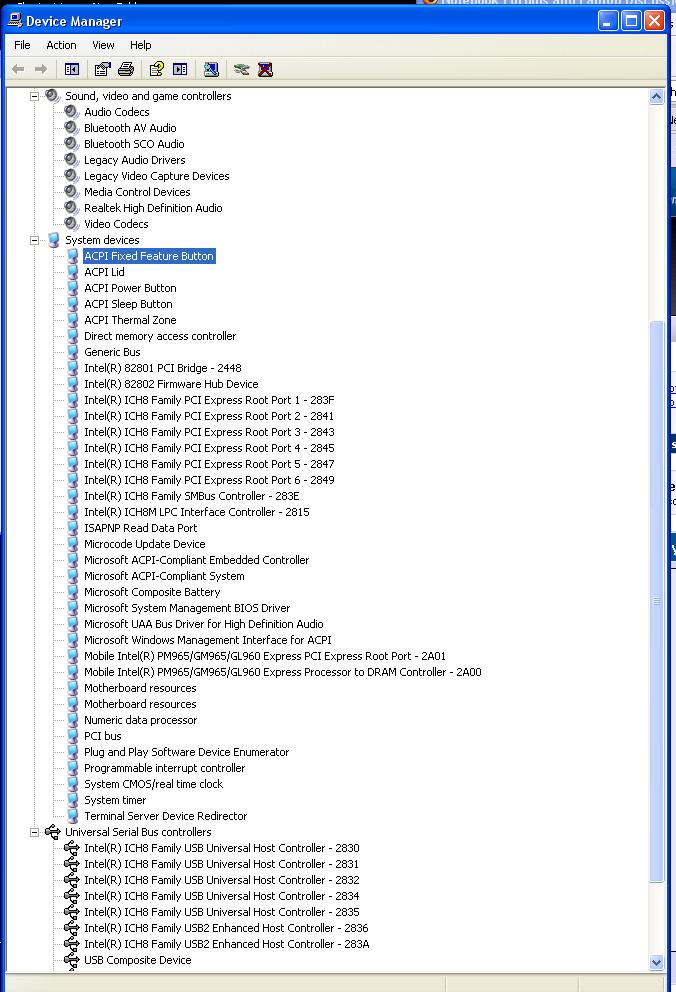Viewport: 676px width, 992px height.
Task: Select Microsoft System Management BIOS Driver
Action: 187,608
